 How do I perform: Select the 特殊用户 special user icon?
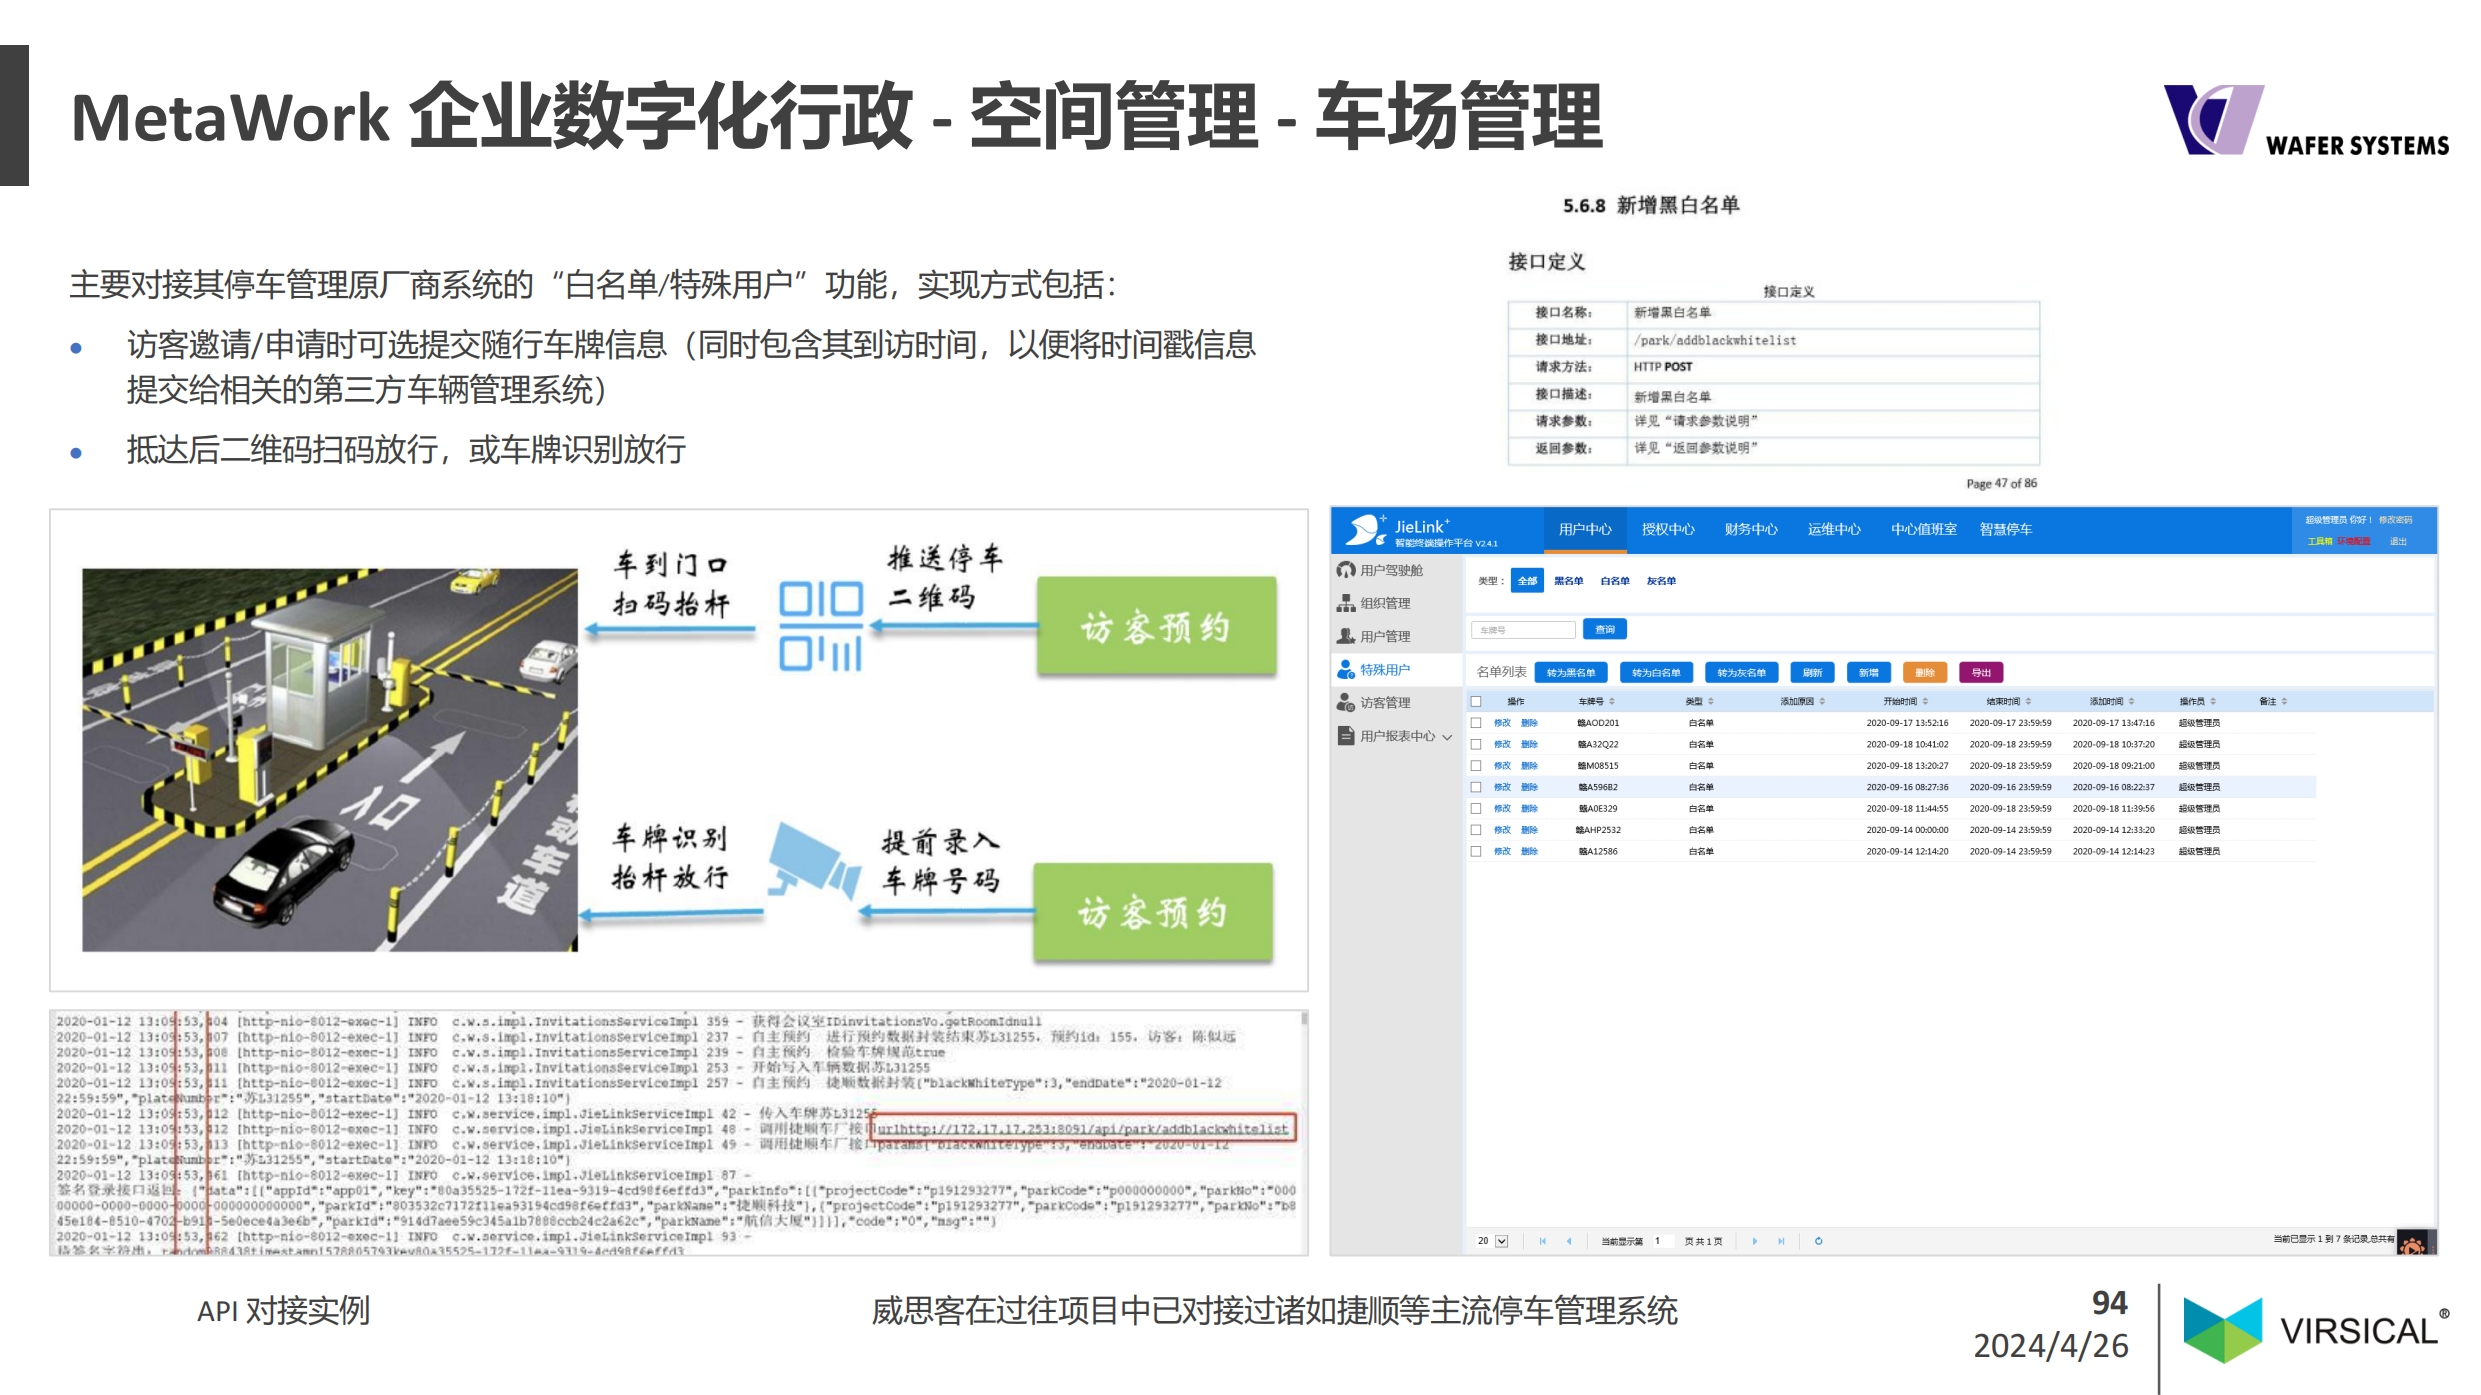click(1346, 669)
